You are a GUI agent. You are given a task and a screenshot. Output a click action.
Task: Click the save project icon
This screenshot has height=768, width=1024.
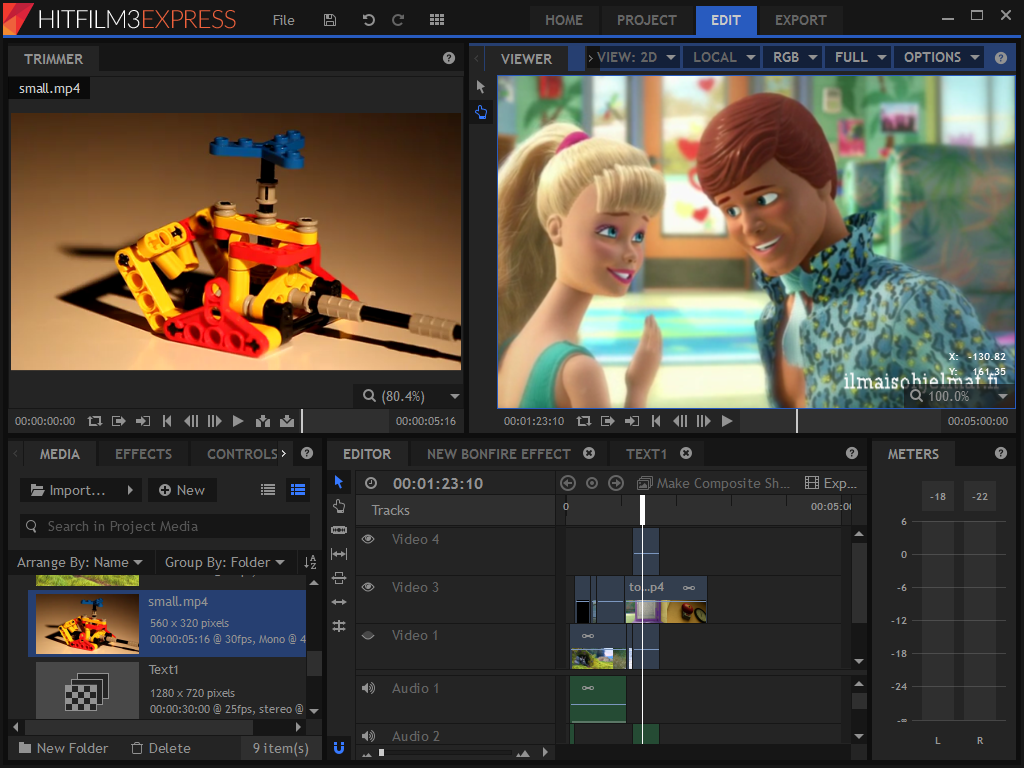tap(330, 20)
